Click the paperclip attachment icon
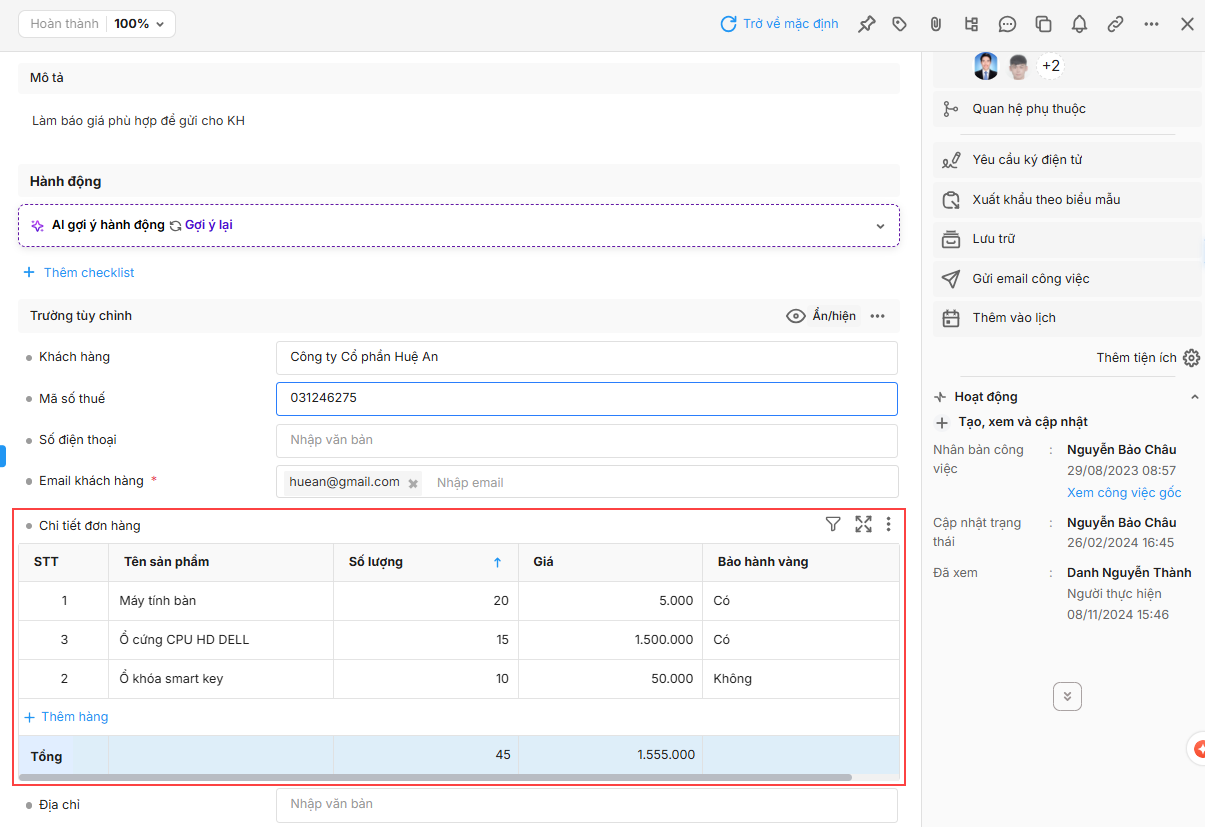Viewport: 1205px width, 827px height. [x=935, y=24]
